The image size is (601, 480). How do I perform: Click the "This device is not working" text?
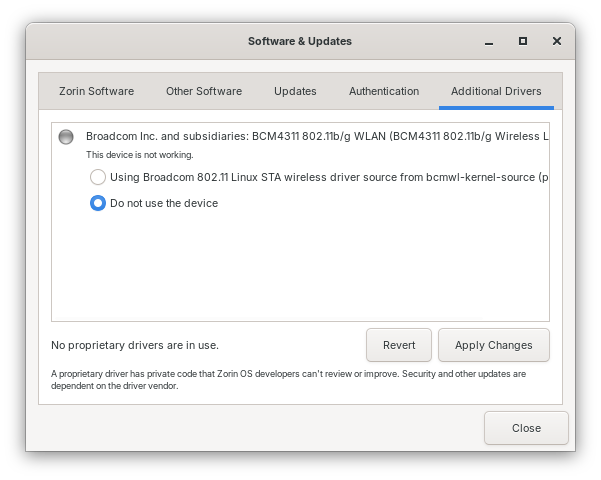click(140, 155)
